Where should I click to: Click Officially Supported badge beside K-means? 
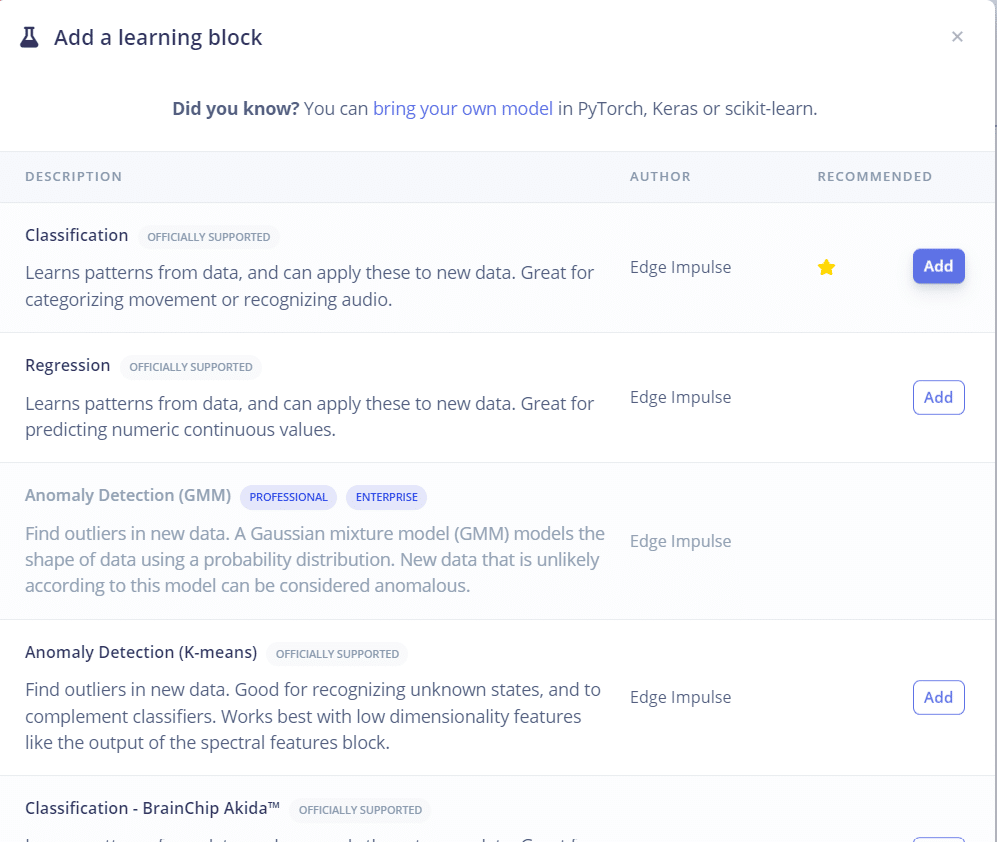point(337,654)
